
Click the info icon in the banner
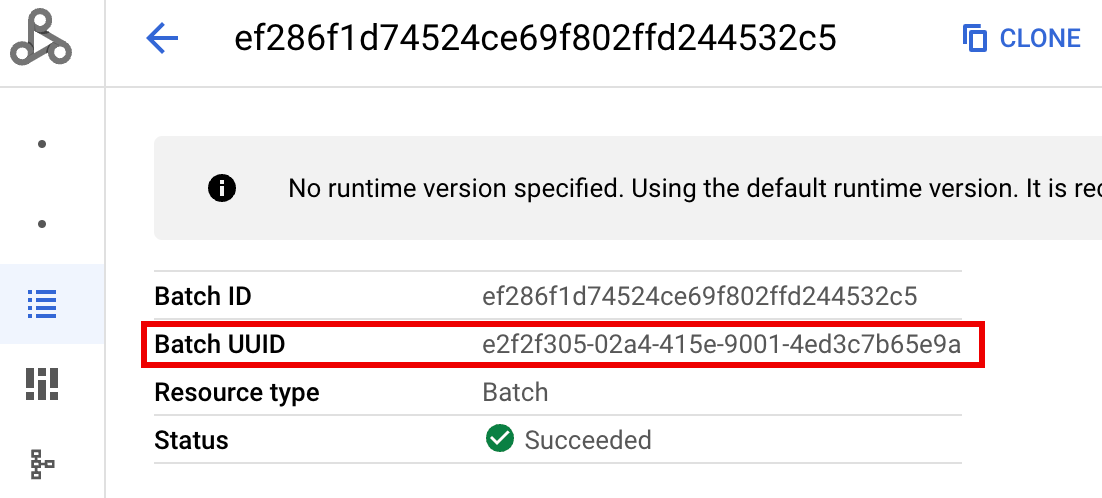coord(222,188)
